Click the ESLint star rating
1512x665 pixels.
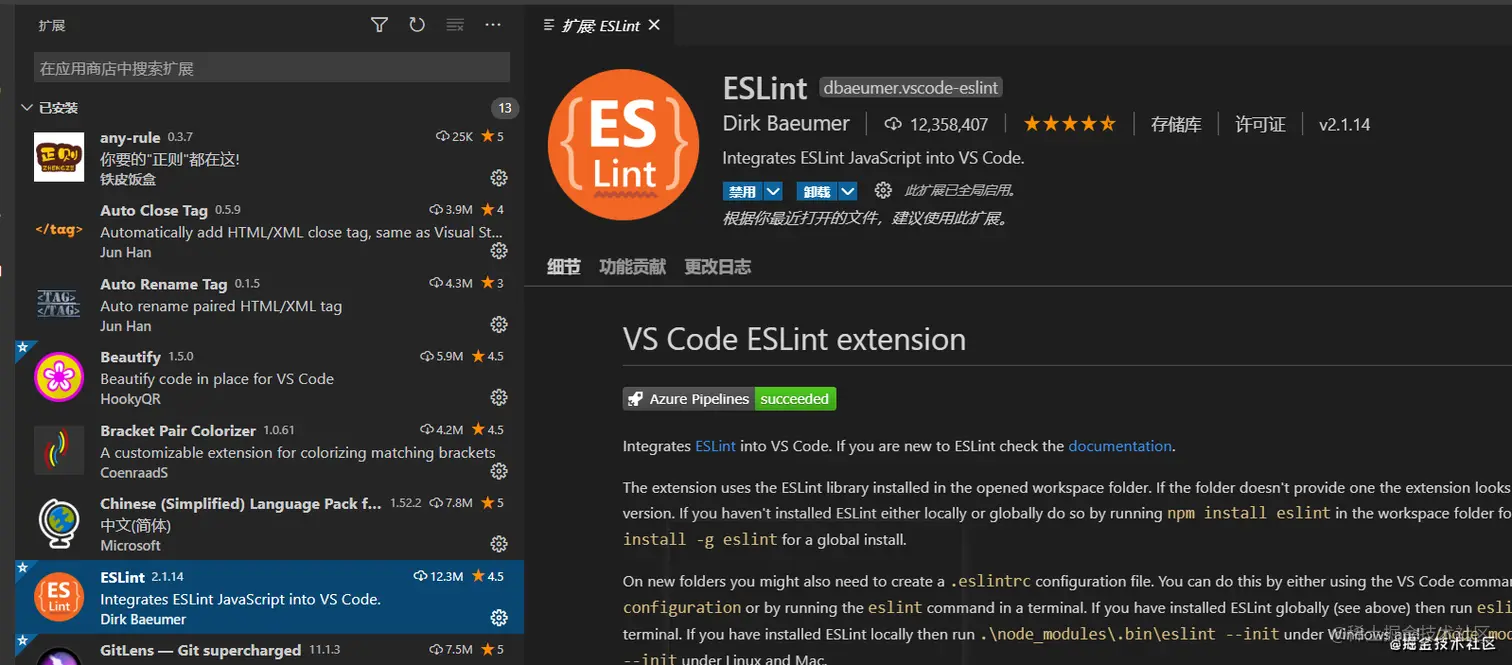pos(1069,124)
